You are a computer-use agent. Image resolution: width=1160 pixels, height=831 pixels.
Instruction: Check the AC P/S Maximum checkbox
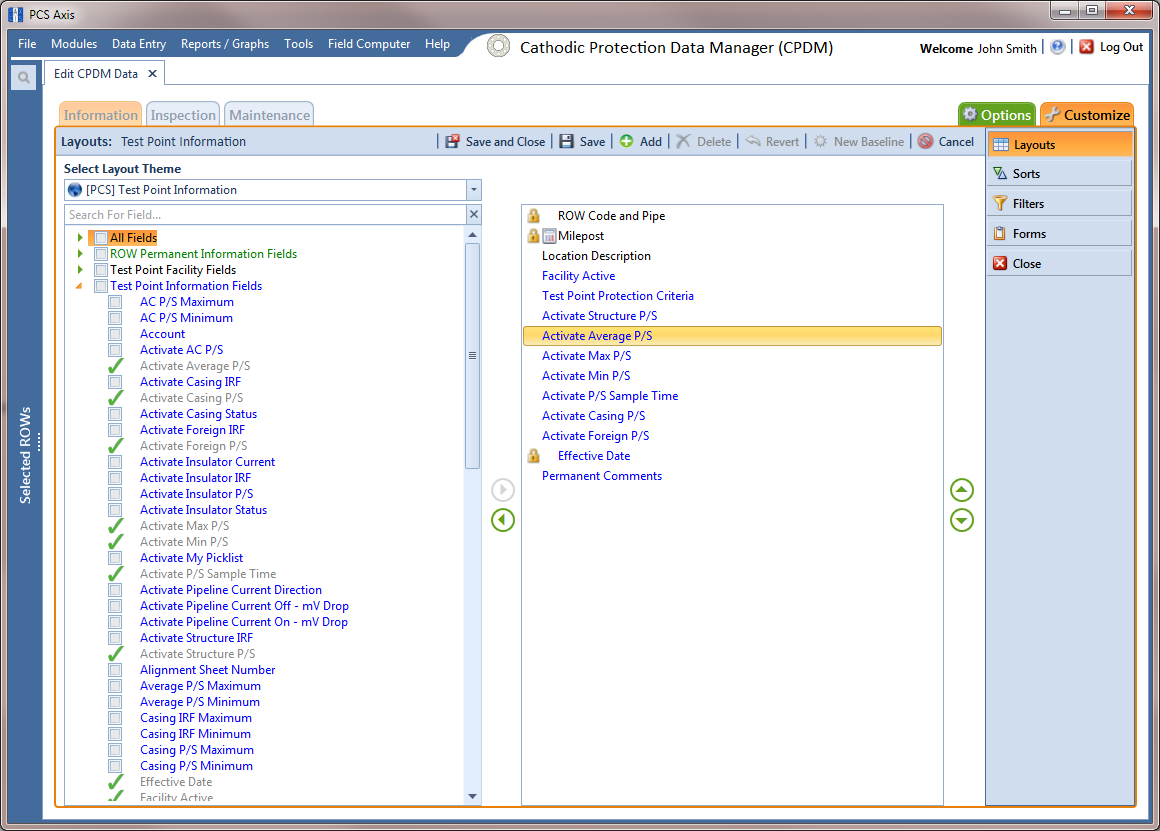[115, 302]
